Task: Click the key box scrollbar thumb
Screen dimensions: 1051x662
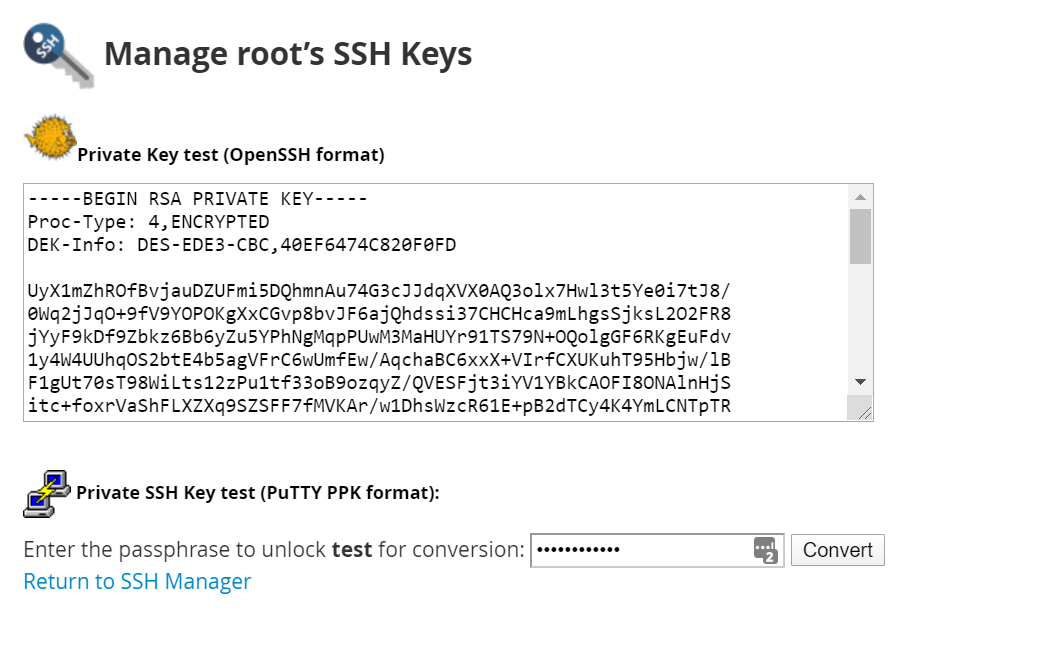Action: coord(861,237)
